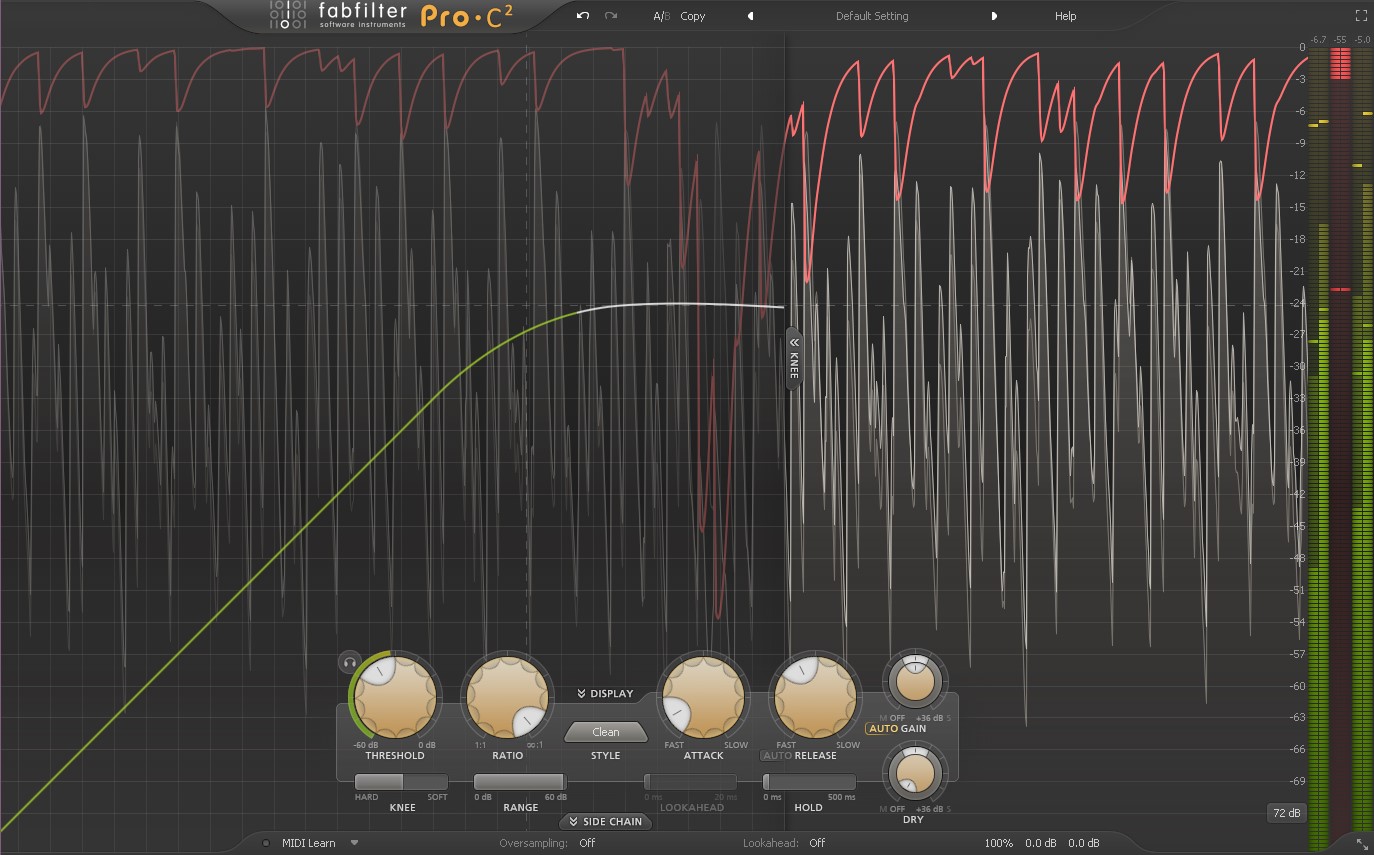Click the Range slider
The width and height of the screenshot is (1374, 855).
coord(520,782)
